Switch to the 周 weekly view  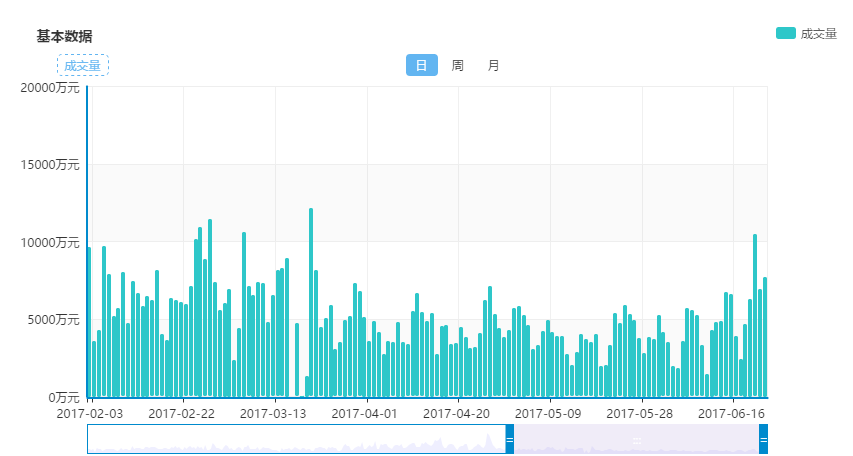click(458, 66)
